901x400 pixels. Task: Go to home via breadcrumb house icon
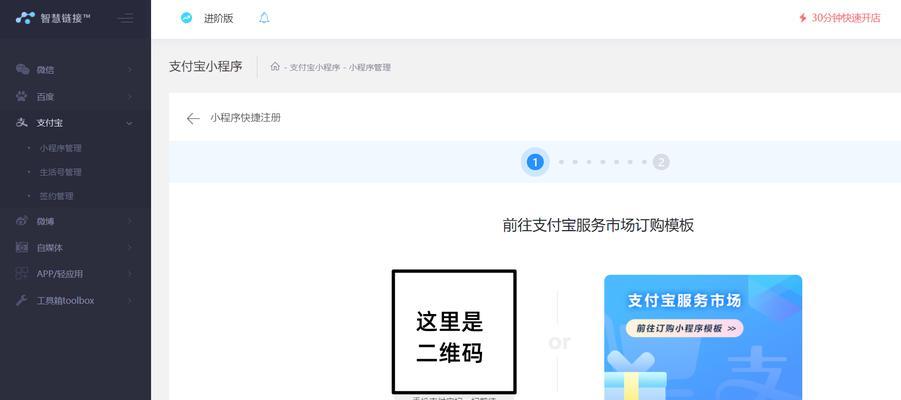[x=275, y=67]
